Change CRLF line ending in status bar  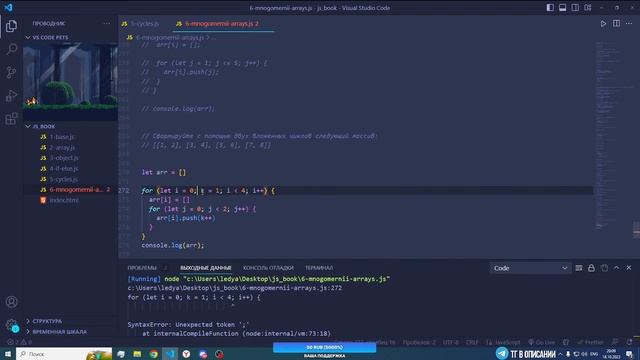click(x=472, y=342)
